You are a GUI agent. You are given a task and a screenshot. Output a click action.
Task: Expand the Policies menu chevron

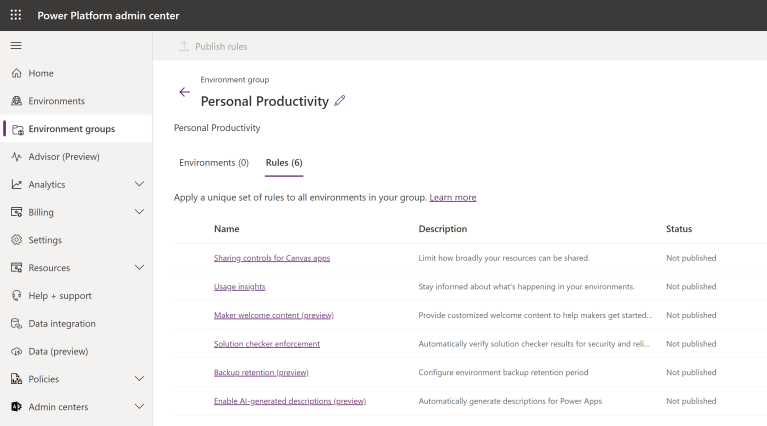click(x=139, y=379)
